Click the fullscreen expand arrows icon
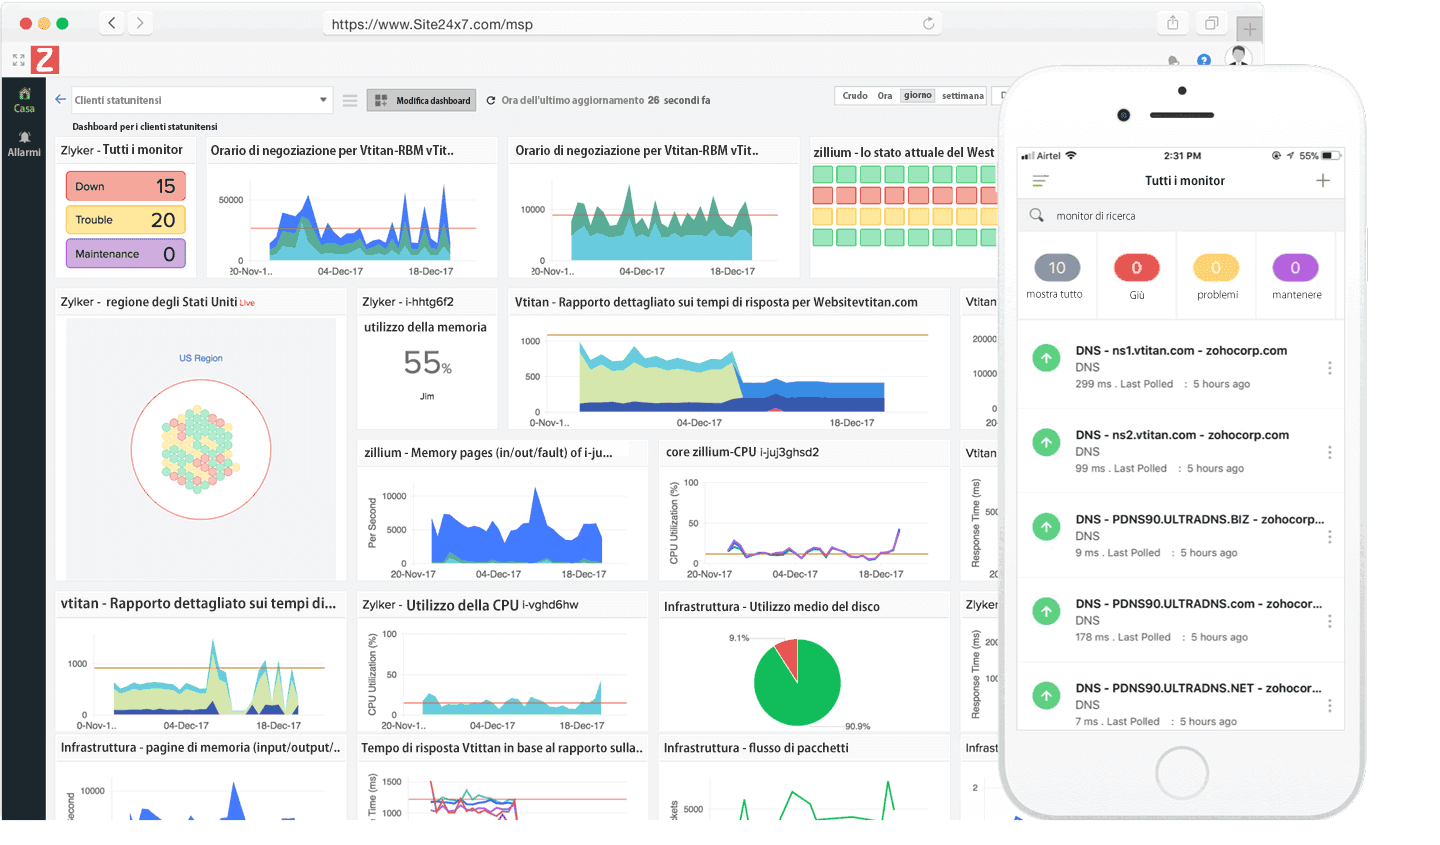 (18, 60)
